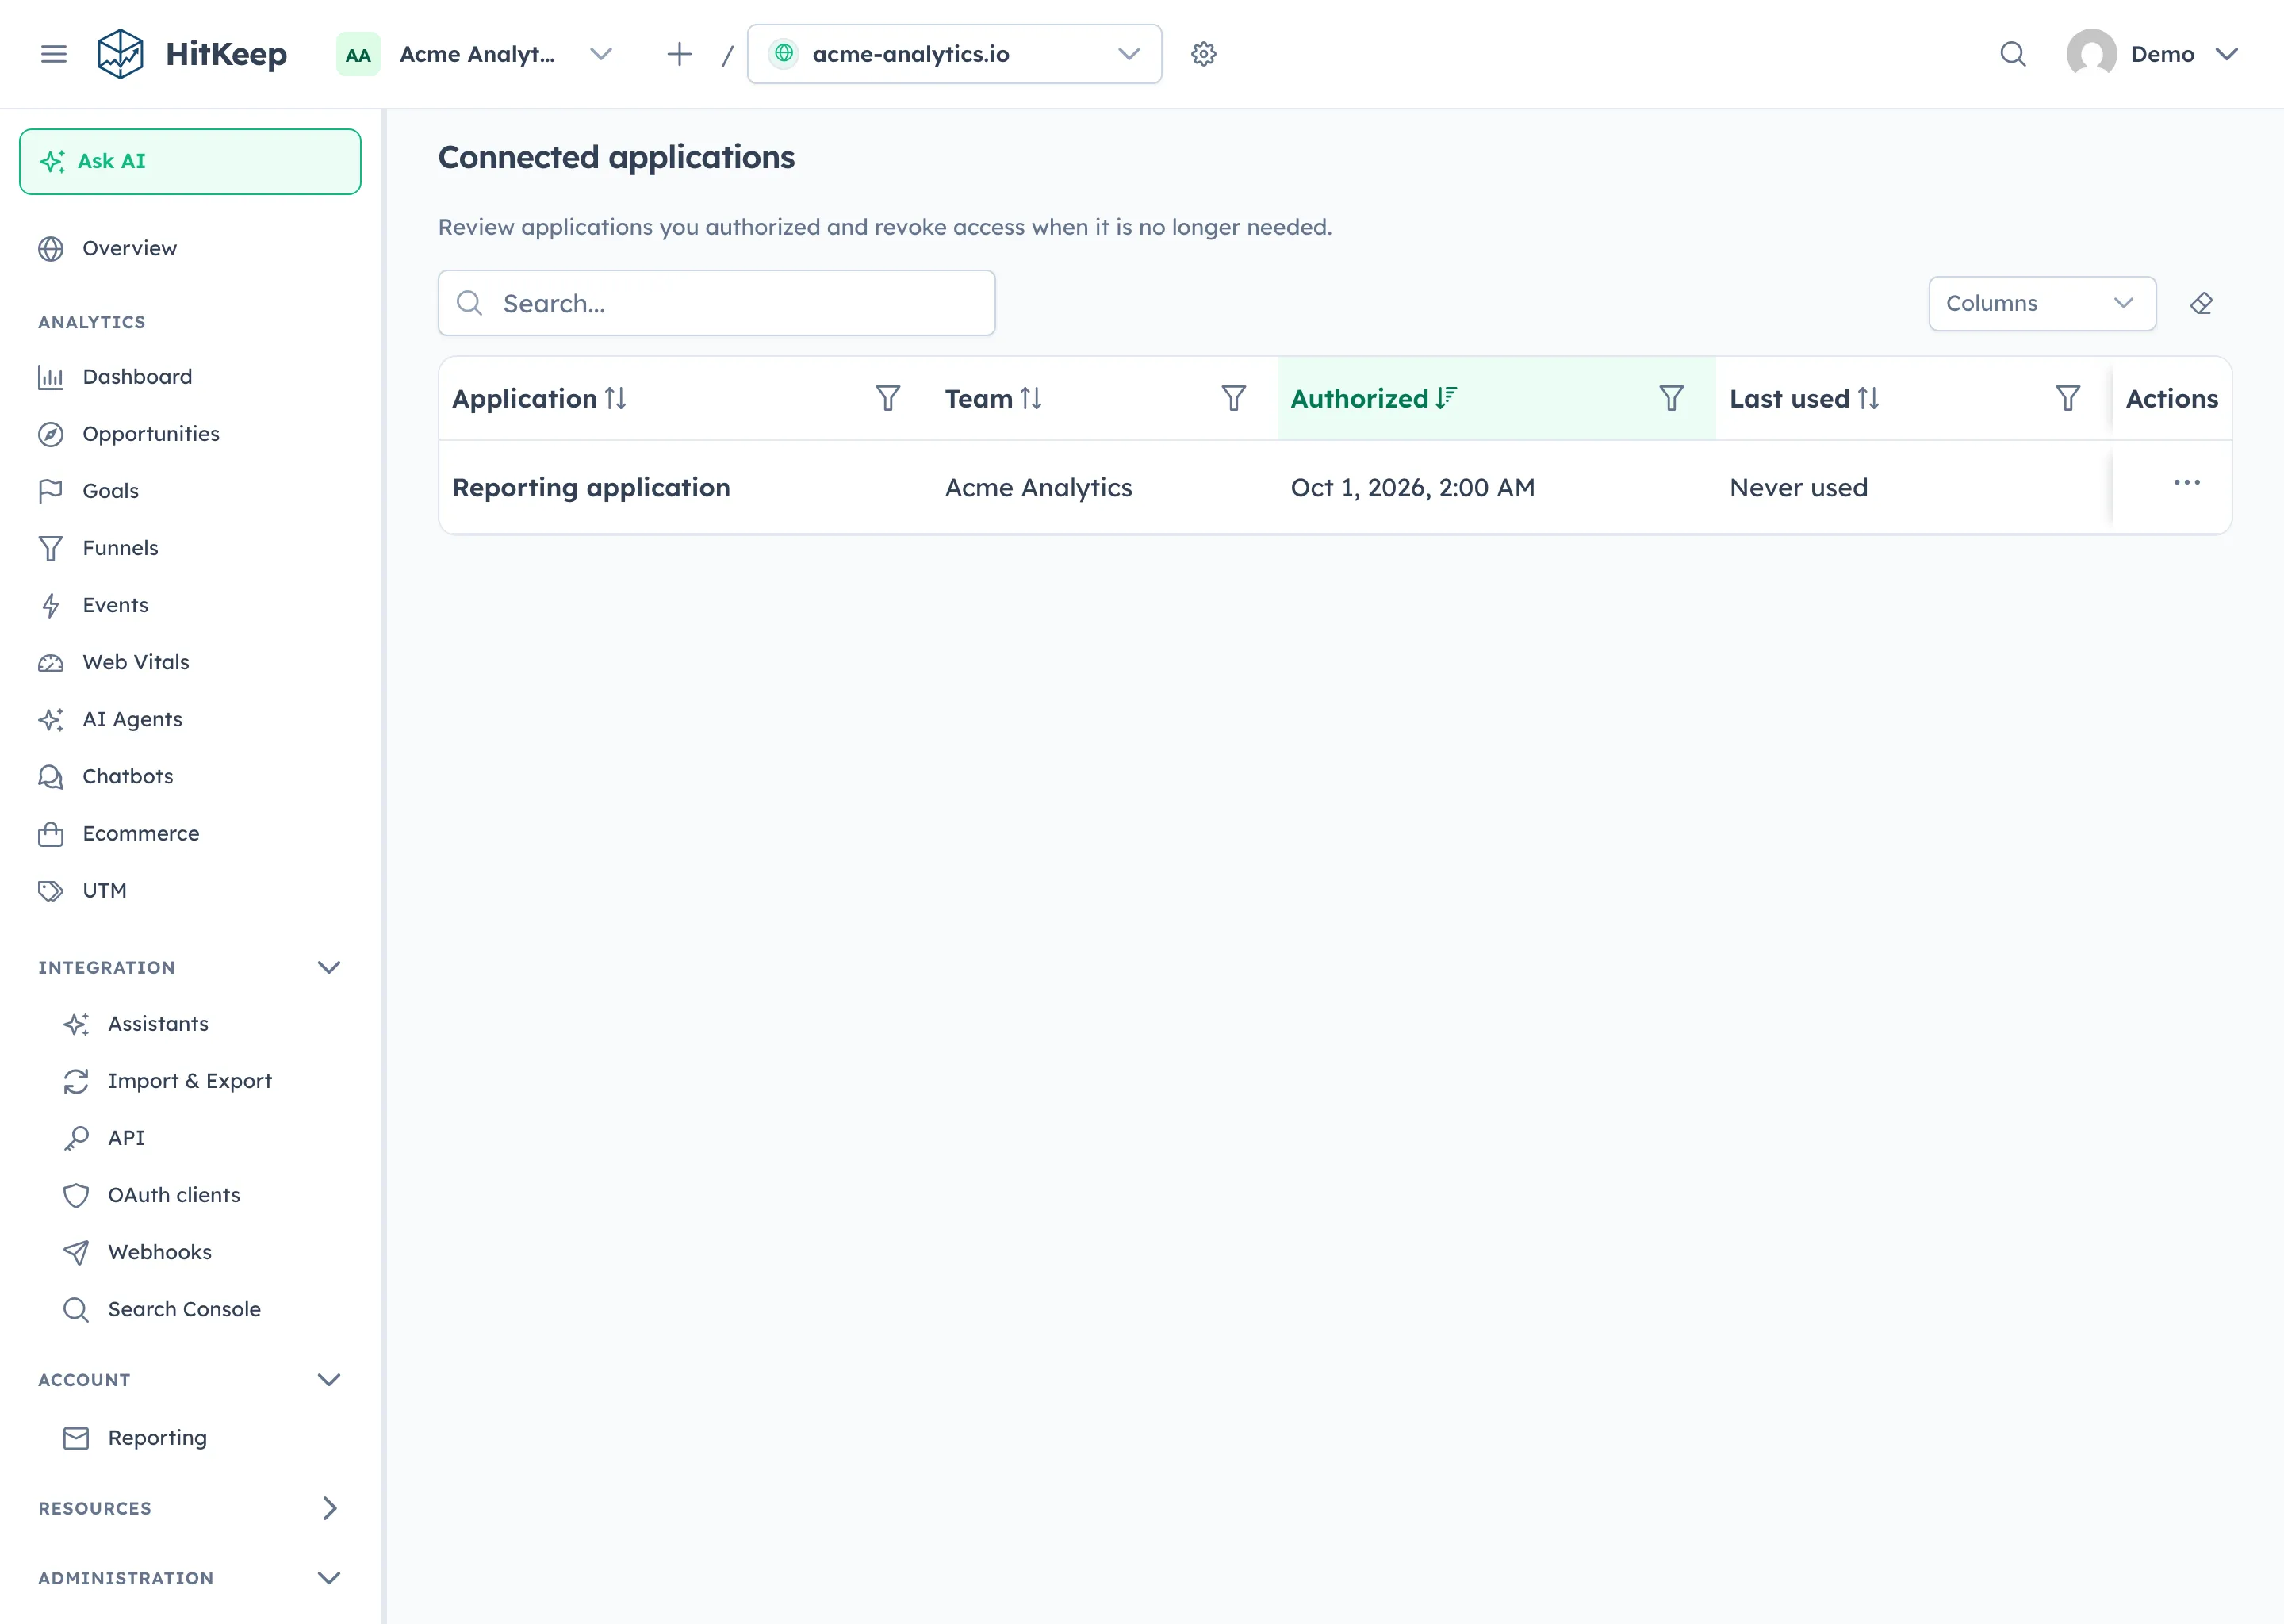This screenshot has width=2284, height=1624.
Task: Open site settings gear icon
Action: click(x=1204, y=54)
